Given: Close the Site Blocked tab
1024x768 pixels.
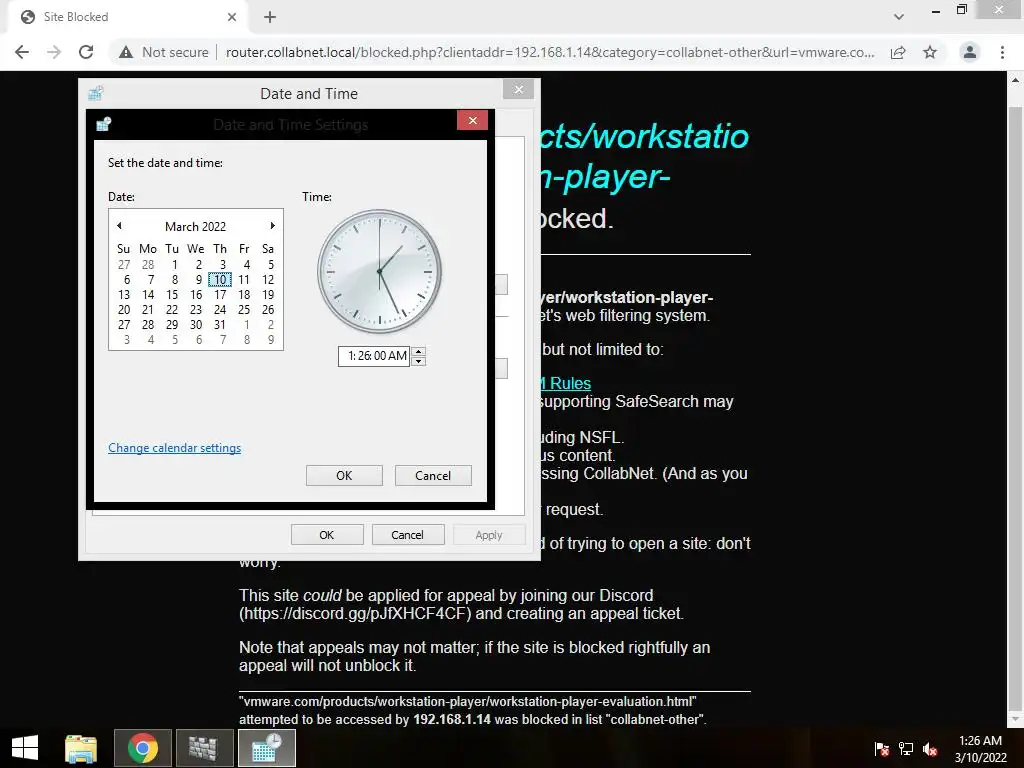Looking at the screenshot, I should (x=232, y=17).
